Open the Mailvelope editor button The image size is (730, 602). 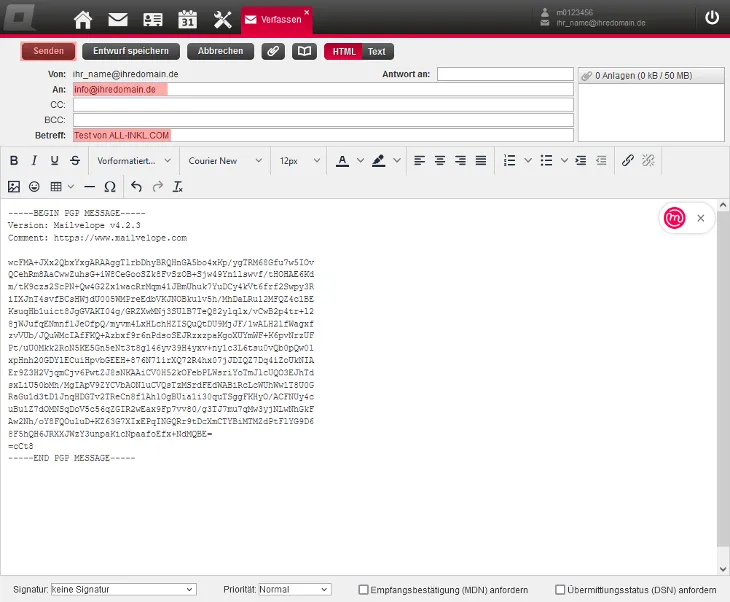tap(675, 217)
